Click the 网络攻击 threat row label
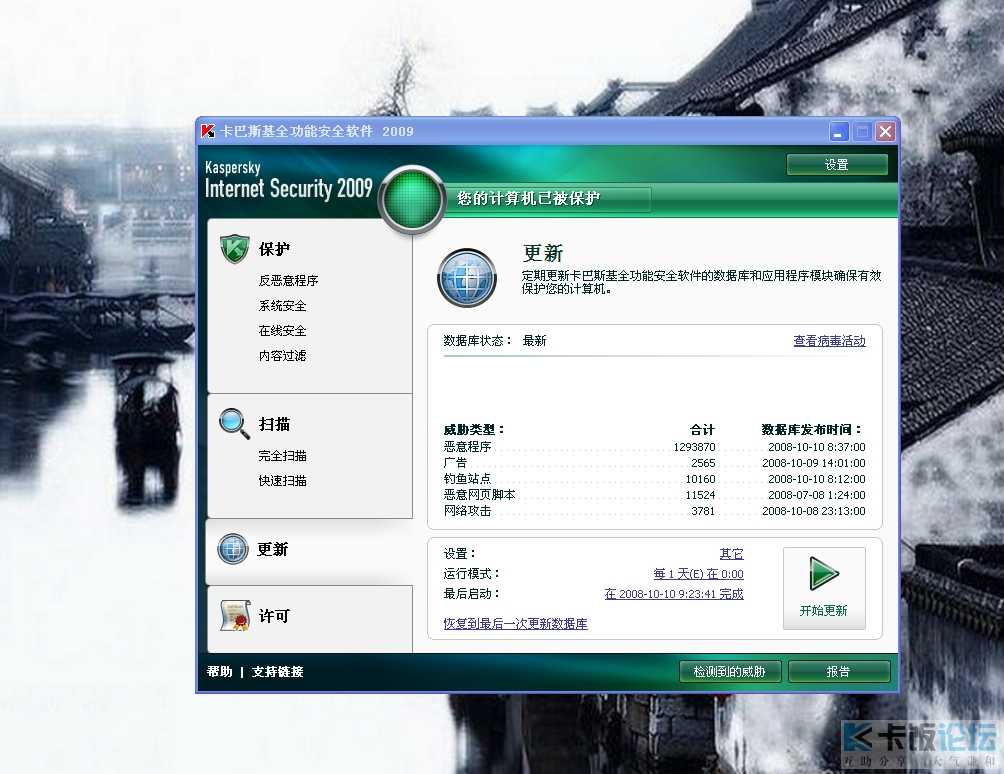Viewport: 1004px width, 774px height. pyautogui.click(x=467, y=510)
